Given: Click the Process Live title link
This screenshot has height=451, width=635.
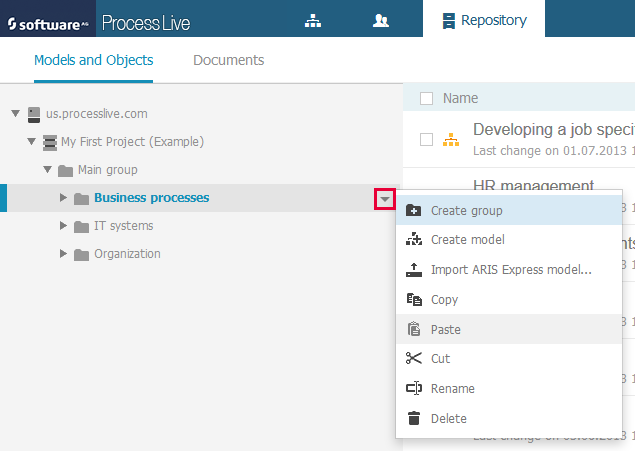Looking at the screenshot, I should click(146, 23).
